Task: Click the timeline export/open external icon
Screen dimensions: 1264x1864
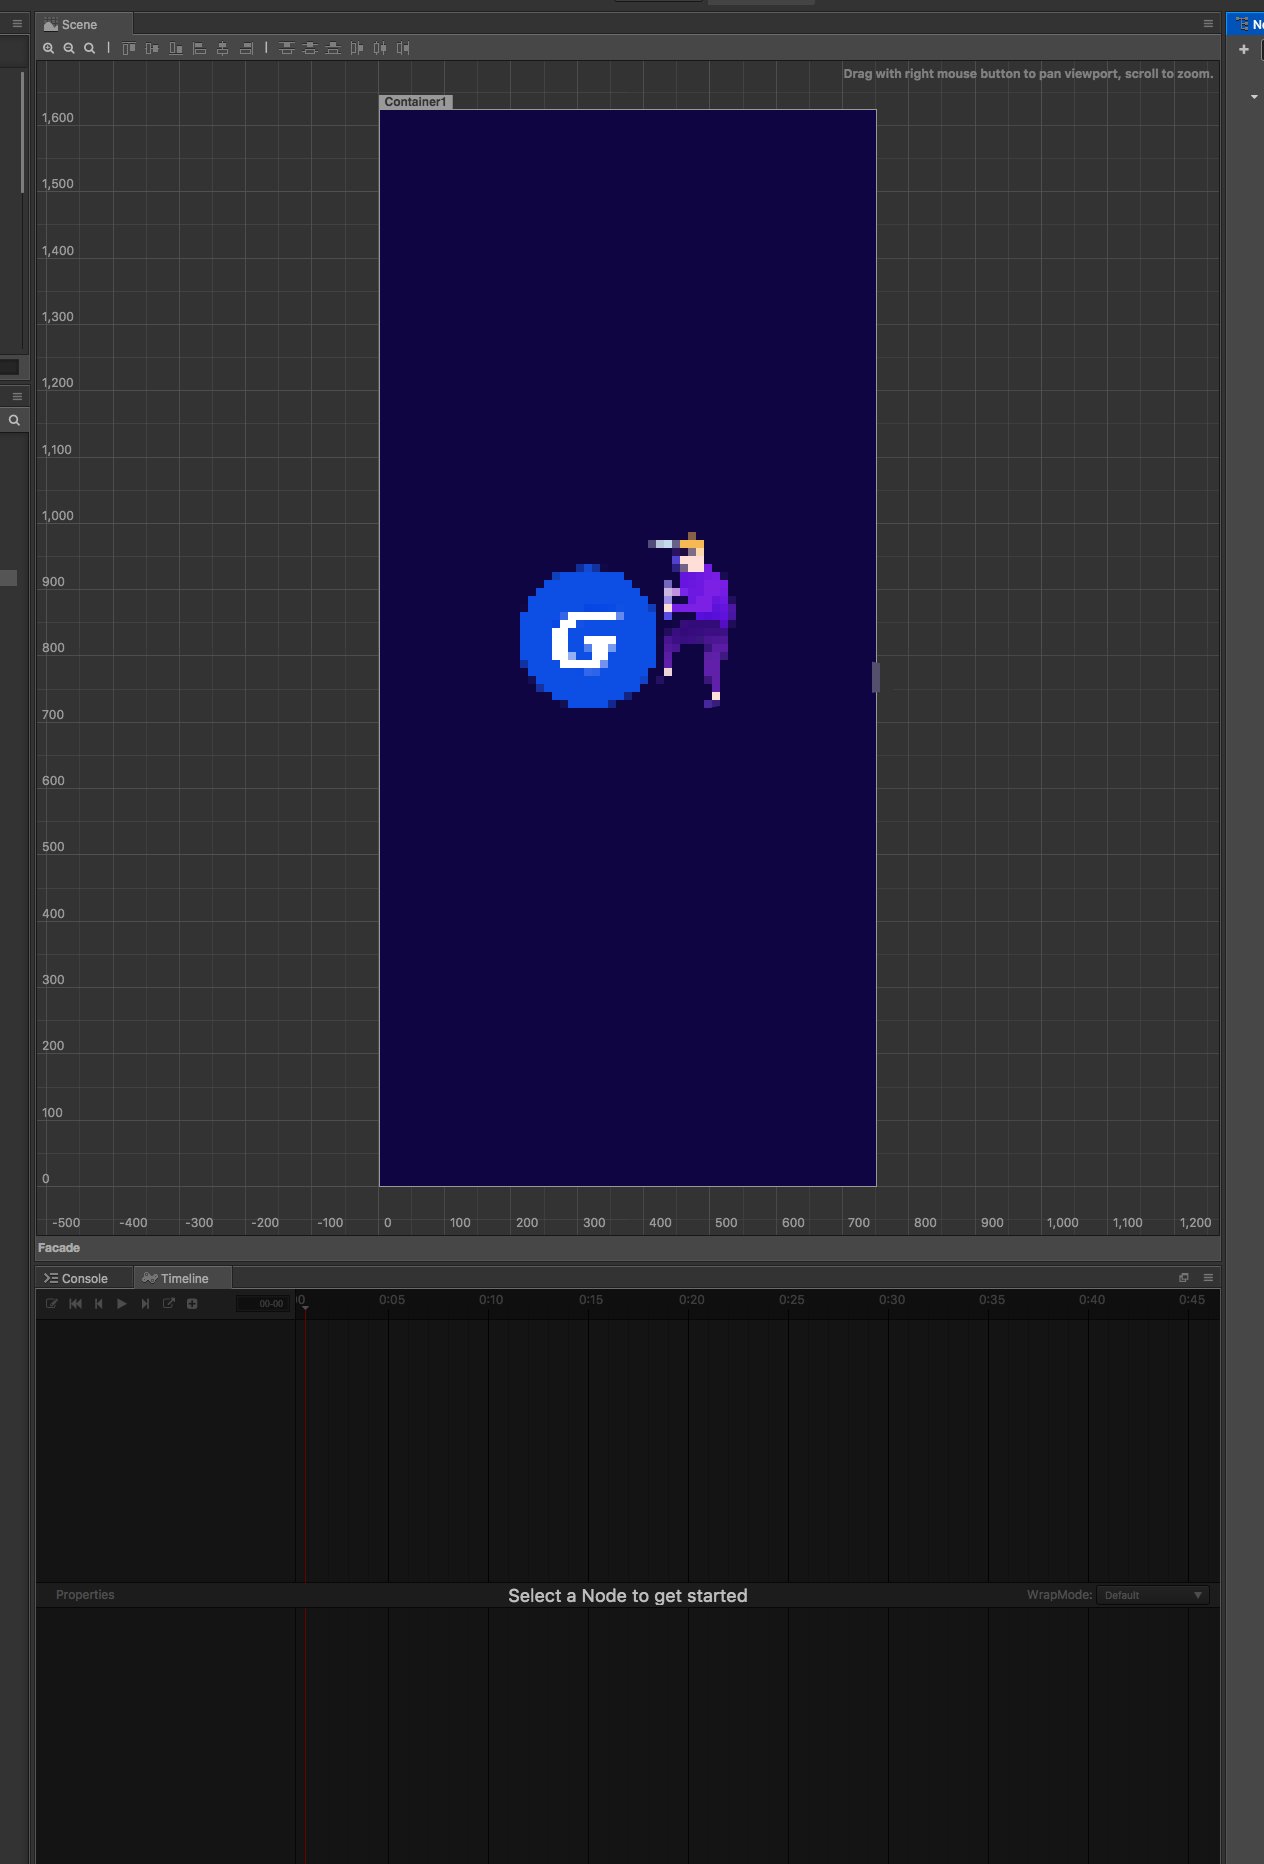Action: click(169, 1303)
